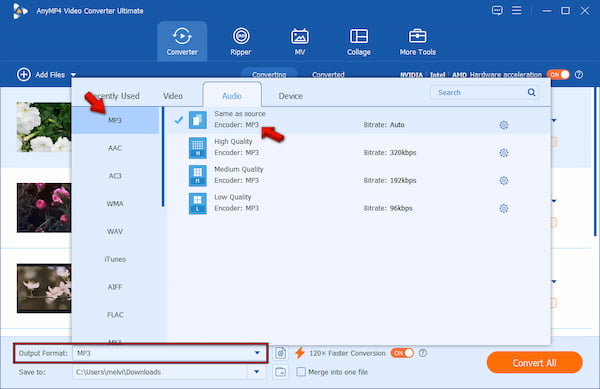Select the Same as source preset icon
600x389 pixels.
point(197,120)
